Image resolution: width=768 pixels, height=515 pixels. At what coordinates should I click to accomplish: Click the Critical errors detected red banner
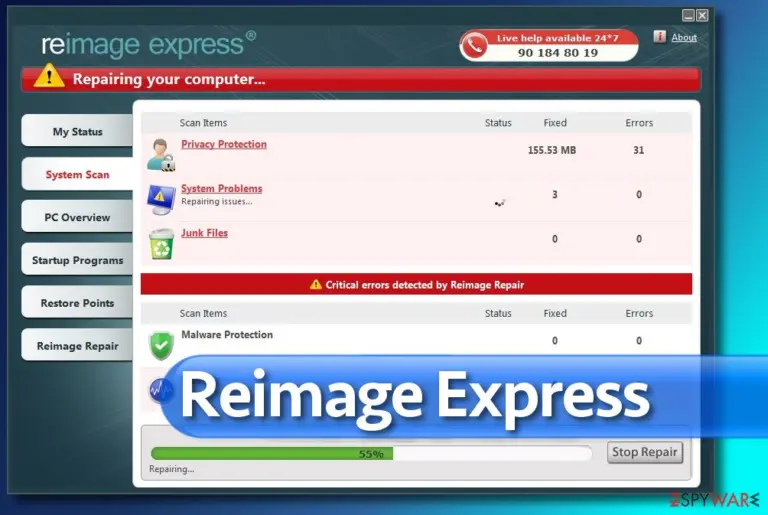tap(416, 284)
